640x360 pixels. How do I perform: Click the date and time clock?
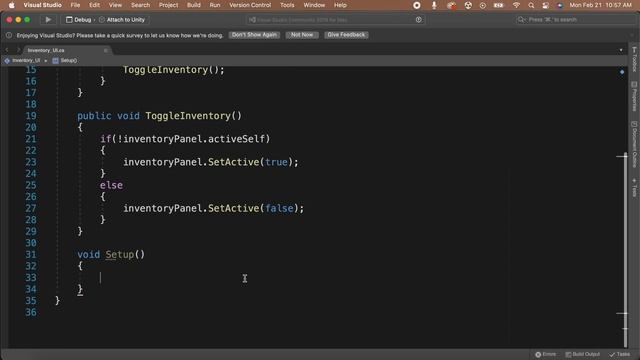coord(600,5)
